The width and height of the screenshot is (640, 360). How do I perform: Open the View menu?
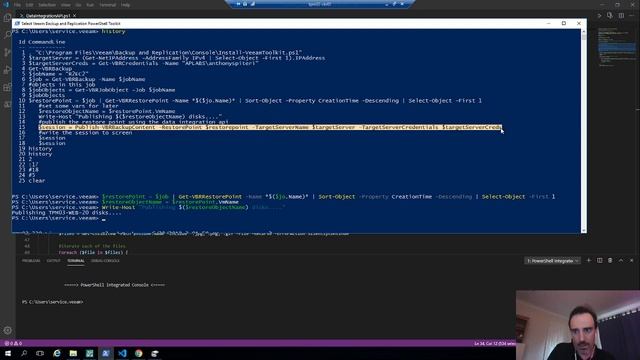[x=66, y=5]
